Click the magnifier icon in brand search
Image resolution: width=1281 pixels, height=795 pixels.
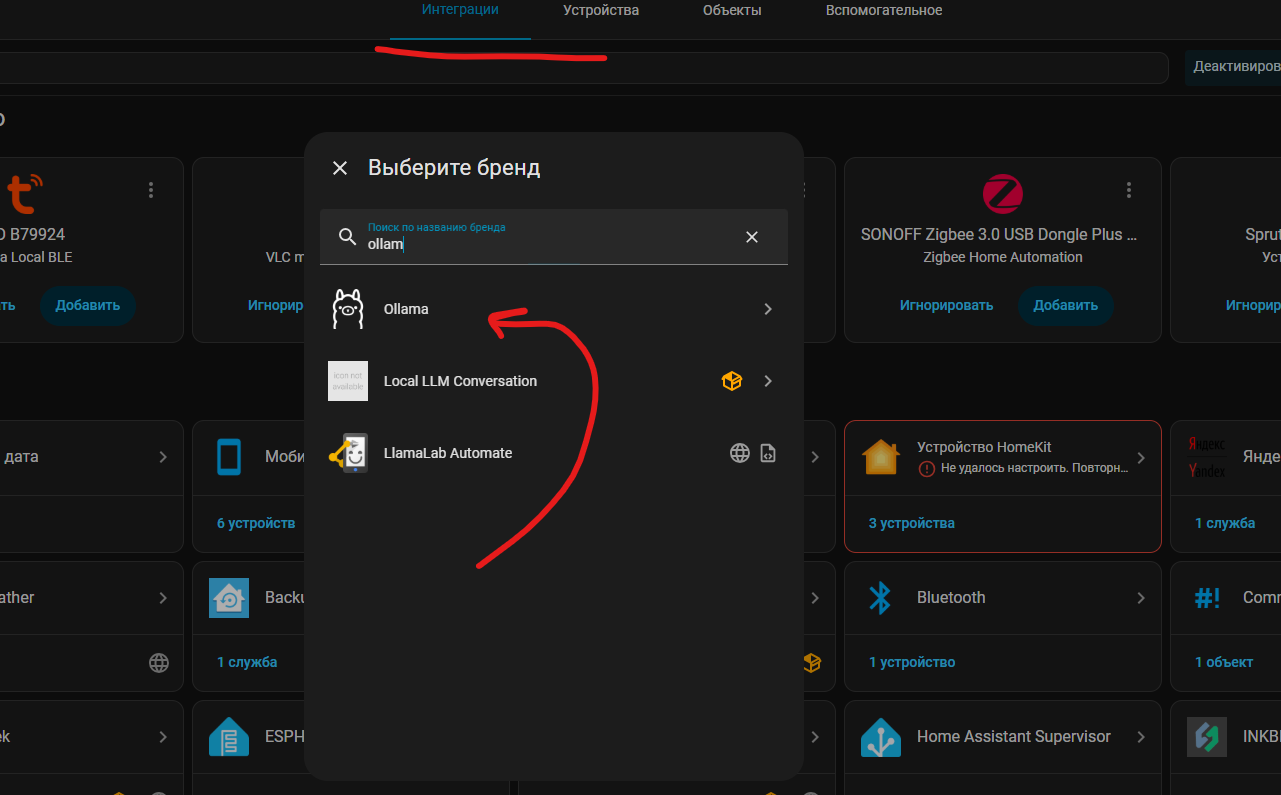pos(347,237)
